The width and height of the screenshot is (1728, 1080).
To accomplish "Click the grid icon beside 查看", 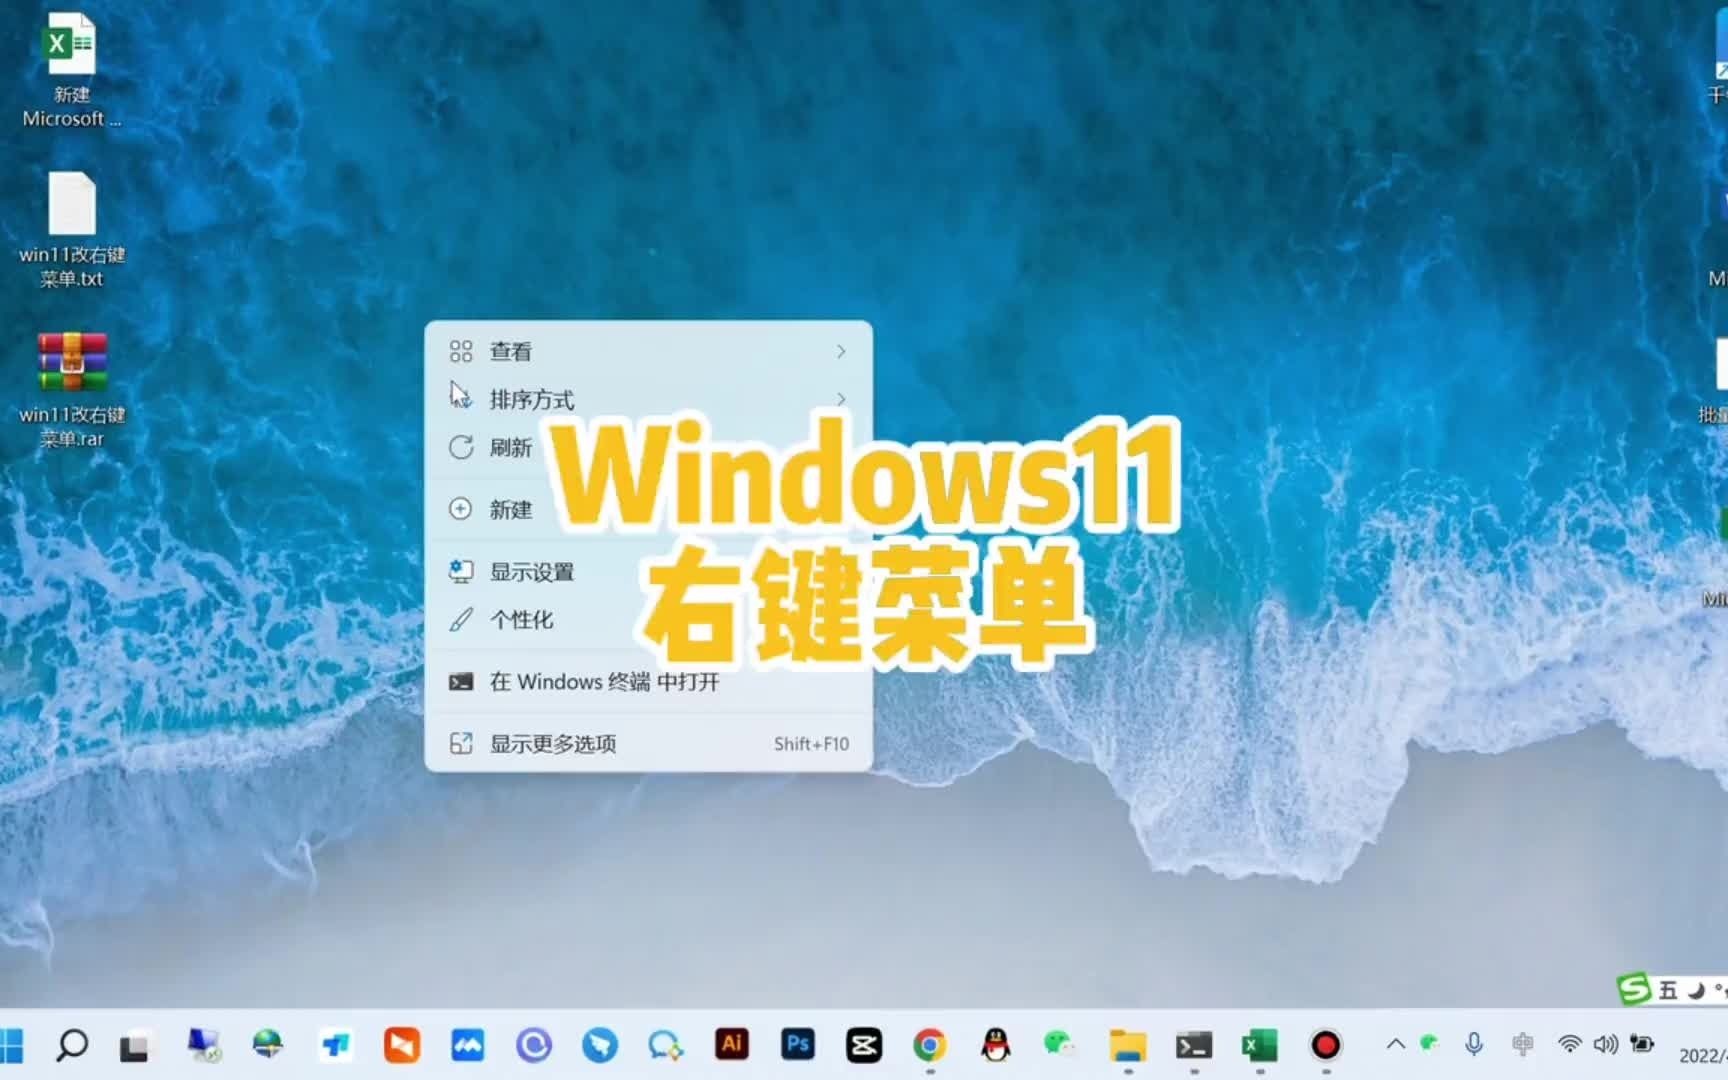I will coord(460,351).
